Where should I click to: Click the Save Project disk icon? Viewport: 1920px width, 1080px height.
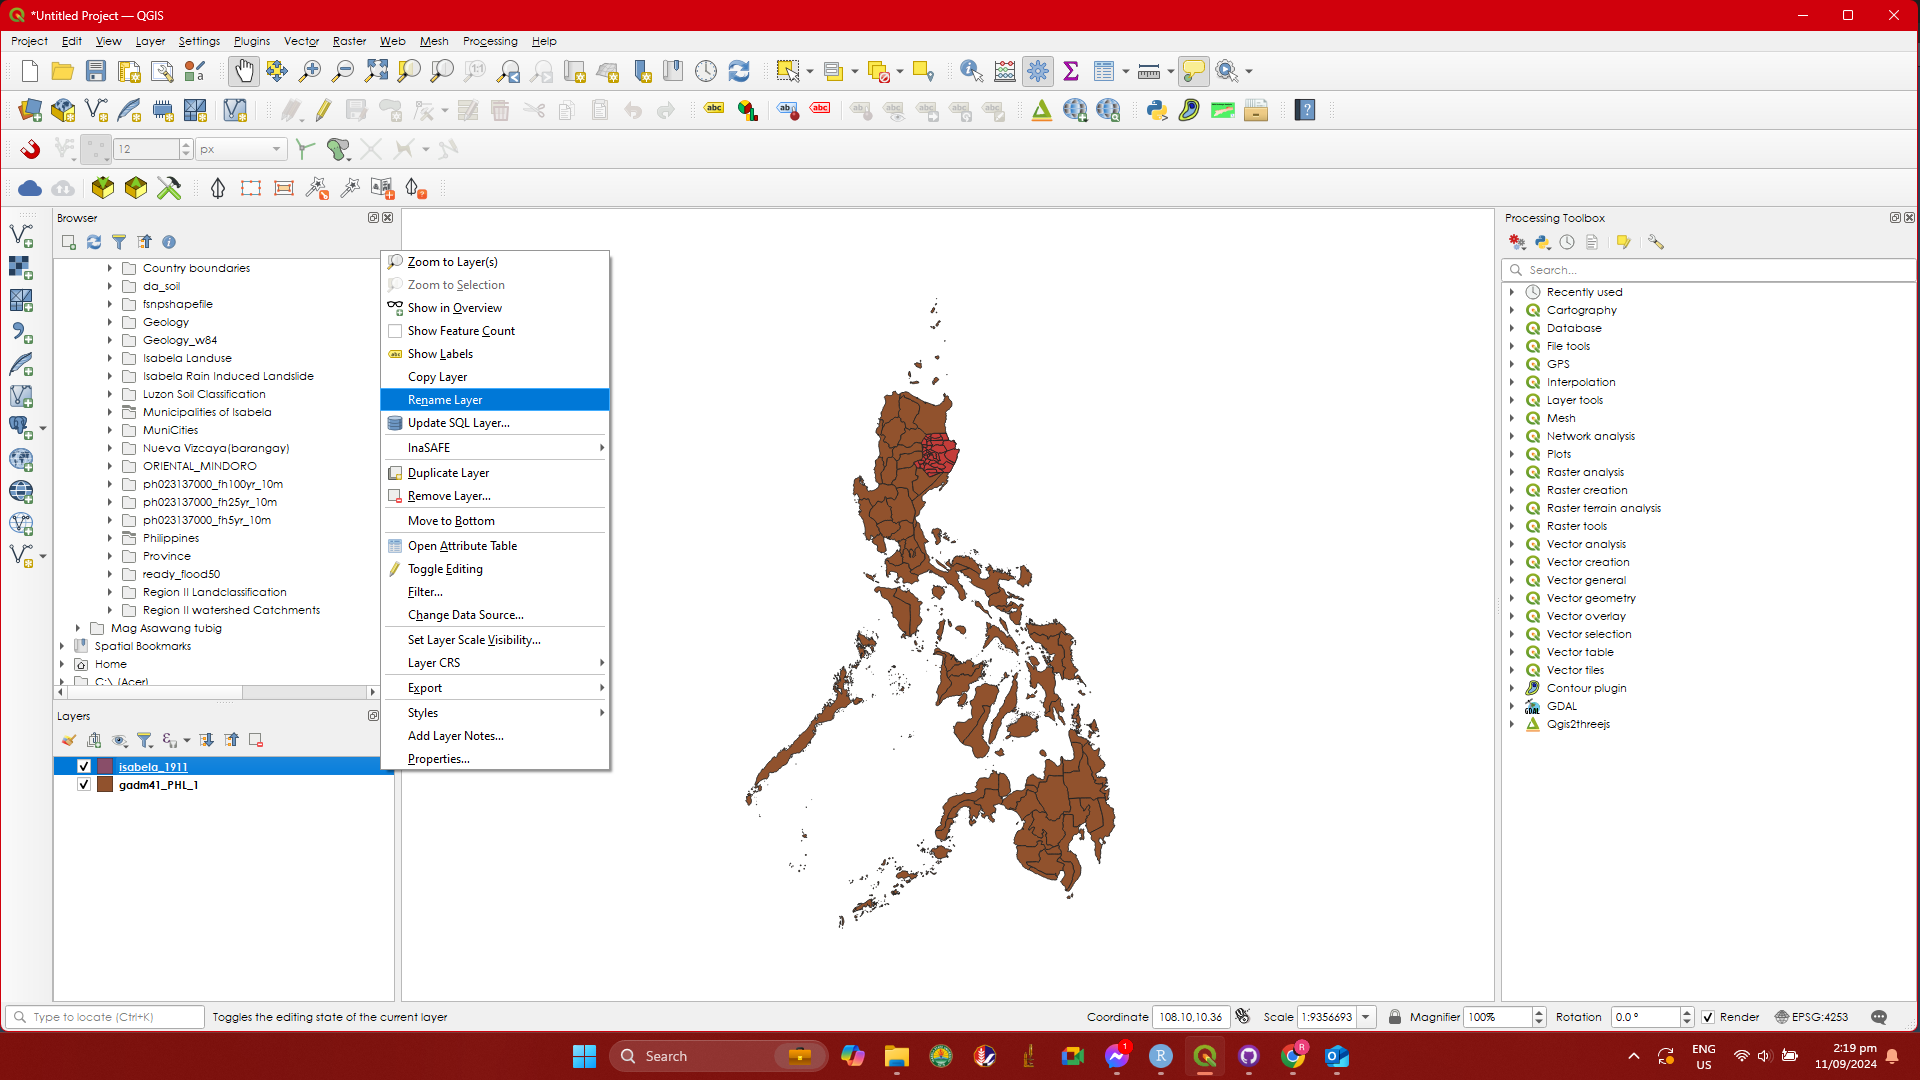click(x=96, y=71)
